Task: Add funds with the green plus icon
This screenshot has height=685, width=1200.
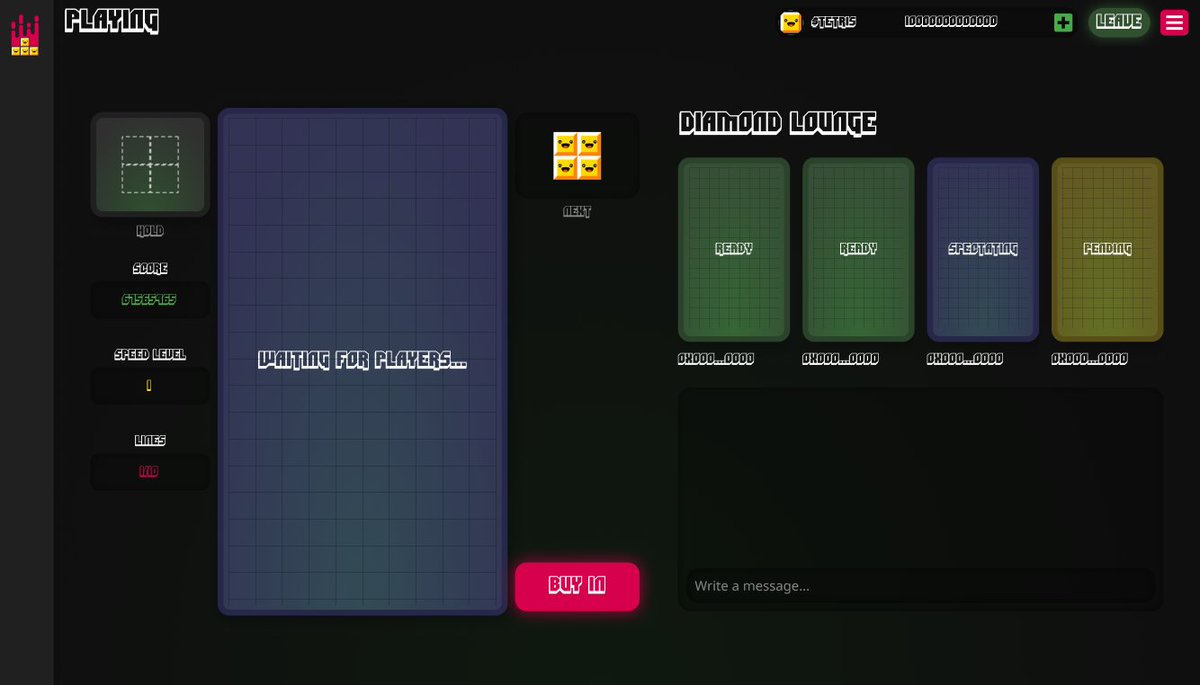Action: 1063,22
